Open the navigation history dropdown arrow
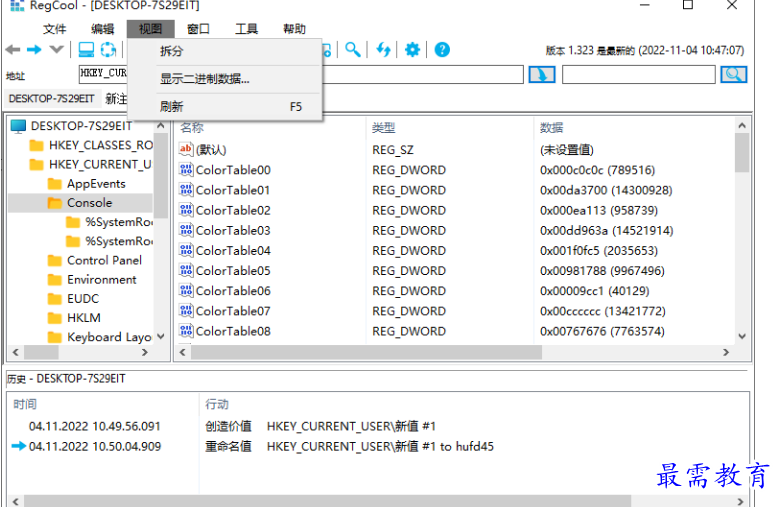 [57, 50]
